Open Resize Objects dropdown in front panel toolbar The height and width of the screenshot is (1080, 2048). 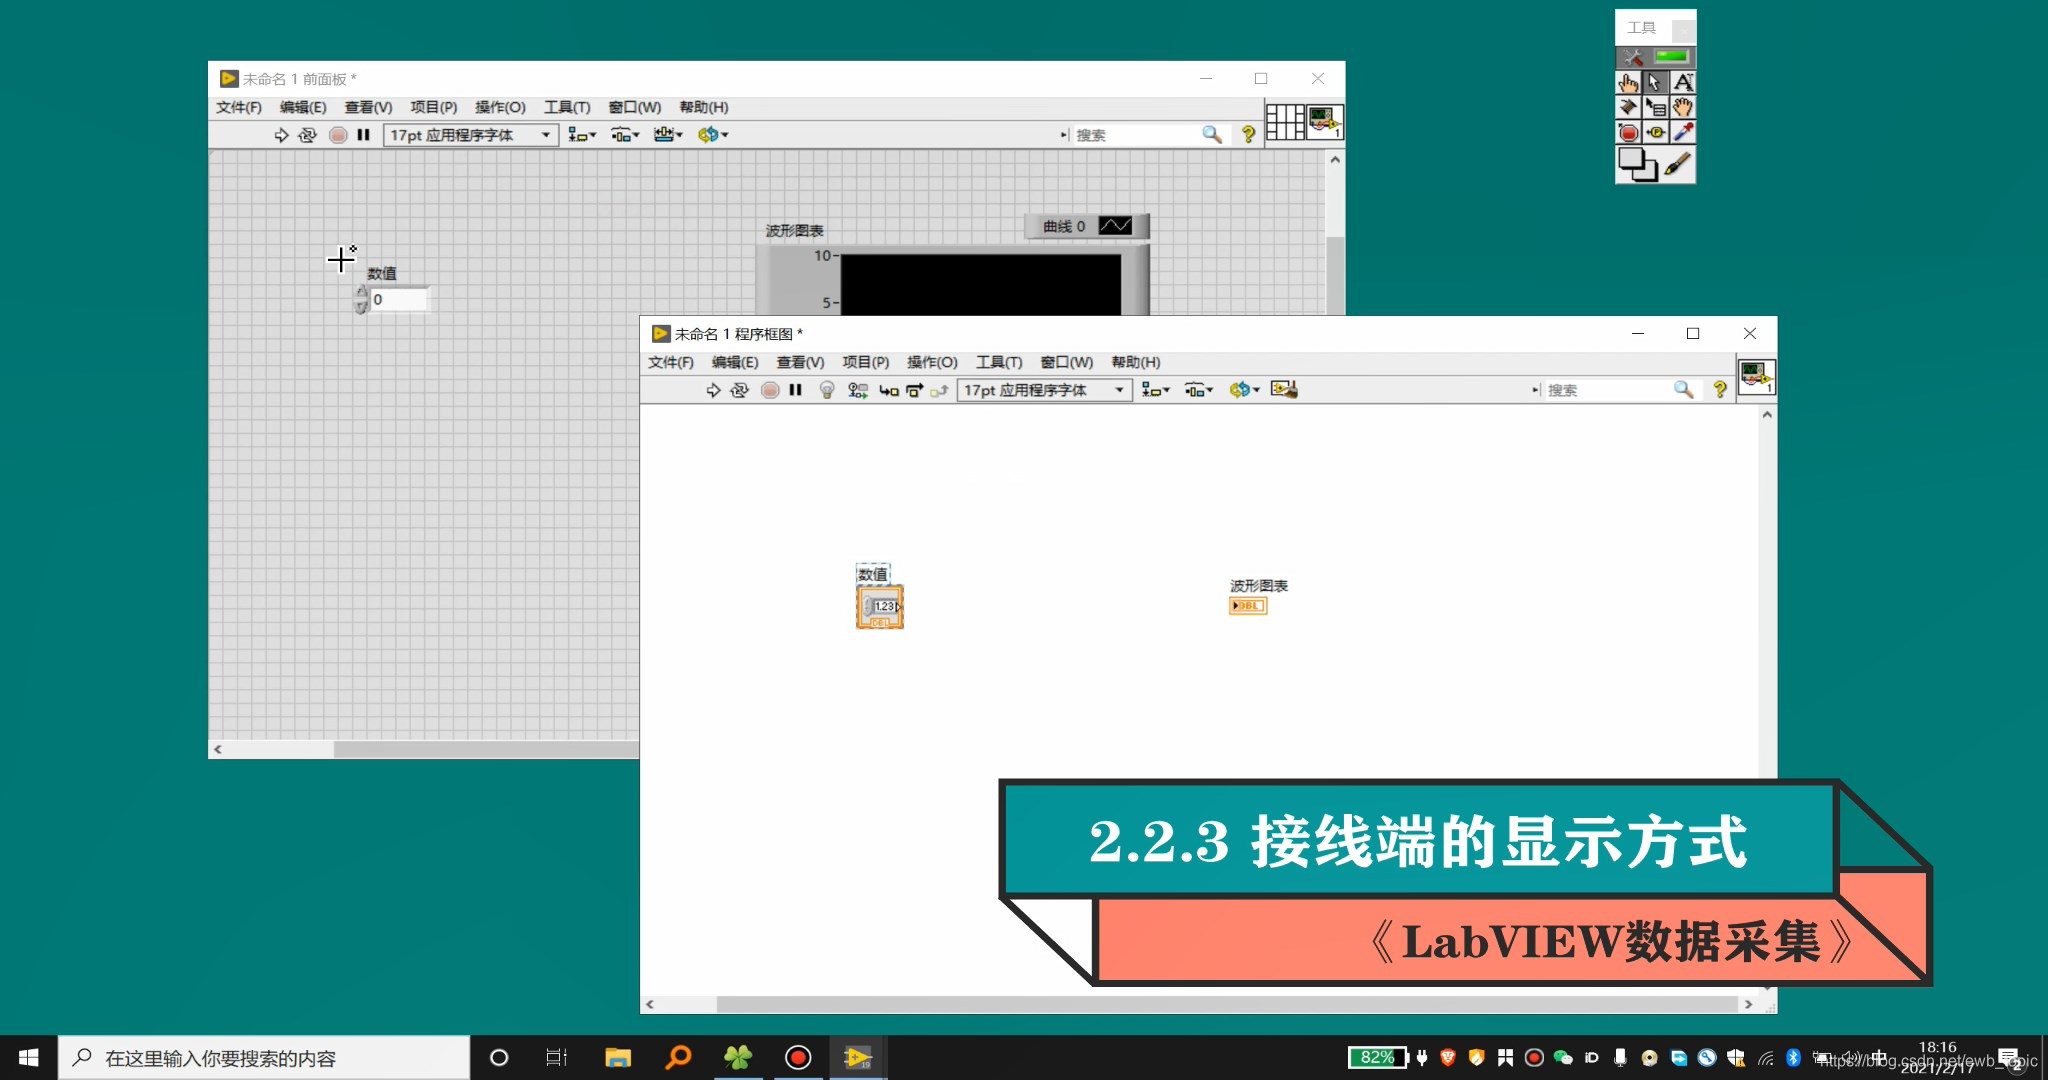(x=668, y=135)
